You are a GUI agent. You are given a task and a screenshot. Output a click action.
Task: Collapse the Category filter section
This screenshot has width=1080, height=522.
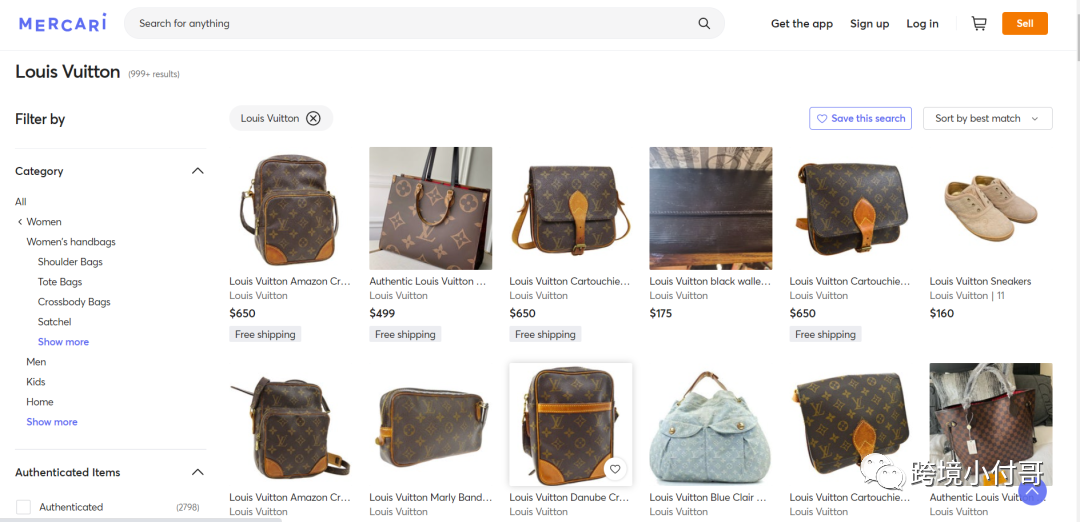[198, 171]
